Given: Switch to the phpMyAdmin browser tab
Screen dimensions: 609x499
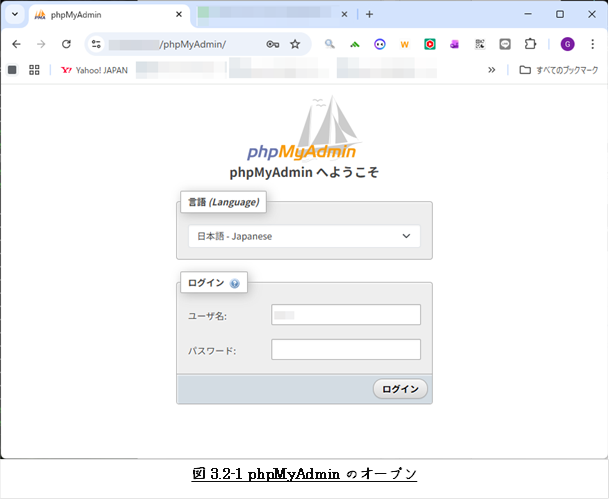Looking at the screenshot, I should 105,15.
